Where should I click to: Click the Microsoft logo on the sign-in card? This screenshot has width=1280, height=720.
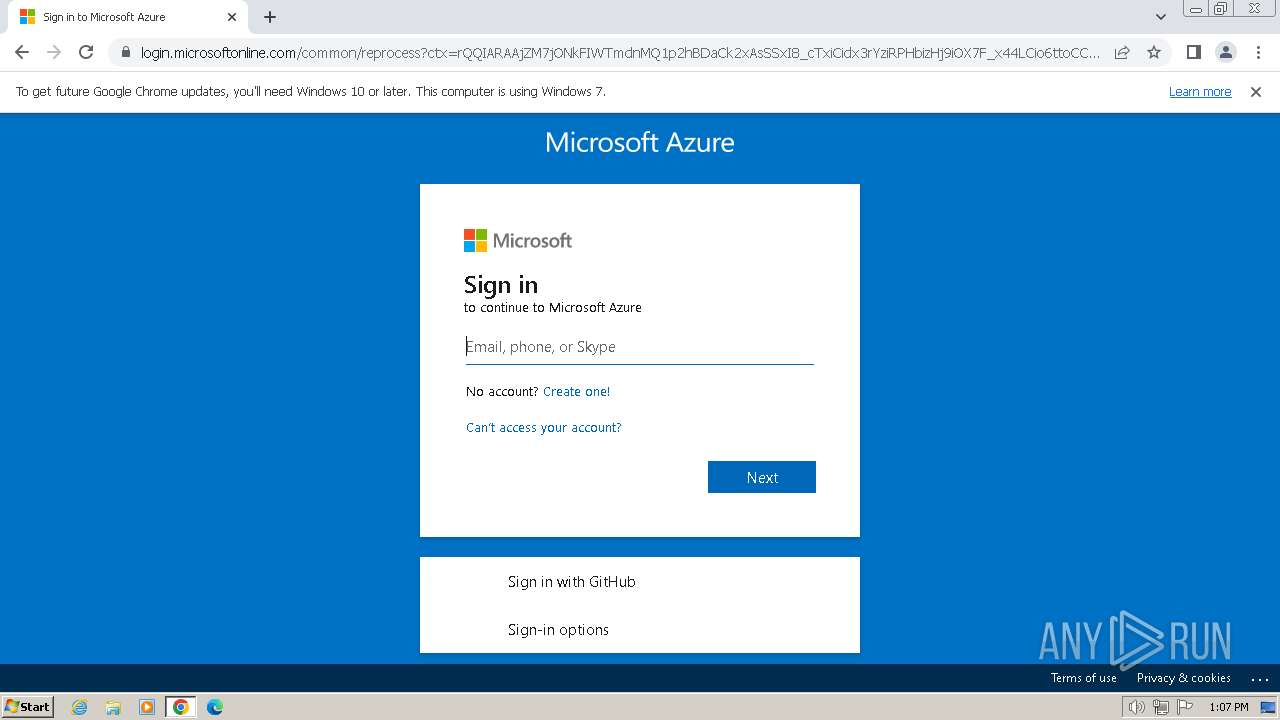point(518,241)
